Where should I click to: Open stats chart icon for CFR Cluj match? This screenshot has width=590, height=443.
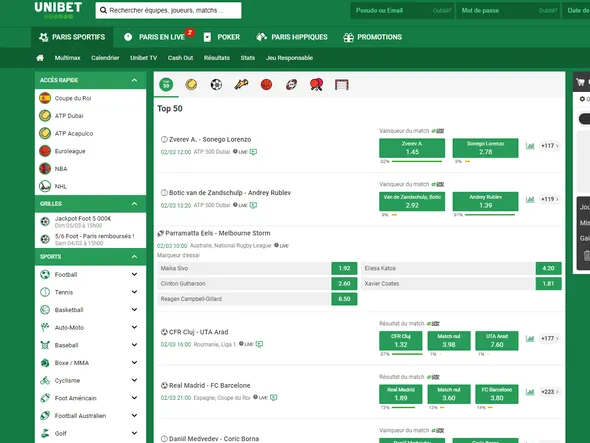[x=530, y=338]
